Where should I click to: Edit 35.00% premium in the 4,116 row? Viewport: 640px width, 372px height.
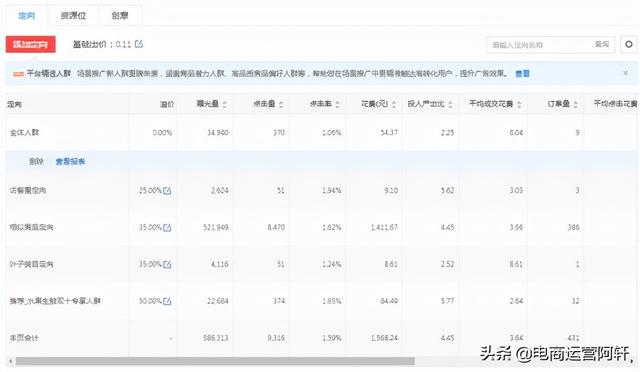167,265
